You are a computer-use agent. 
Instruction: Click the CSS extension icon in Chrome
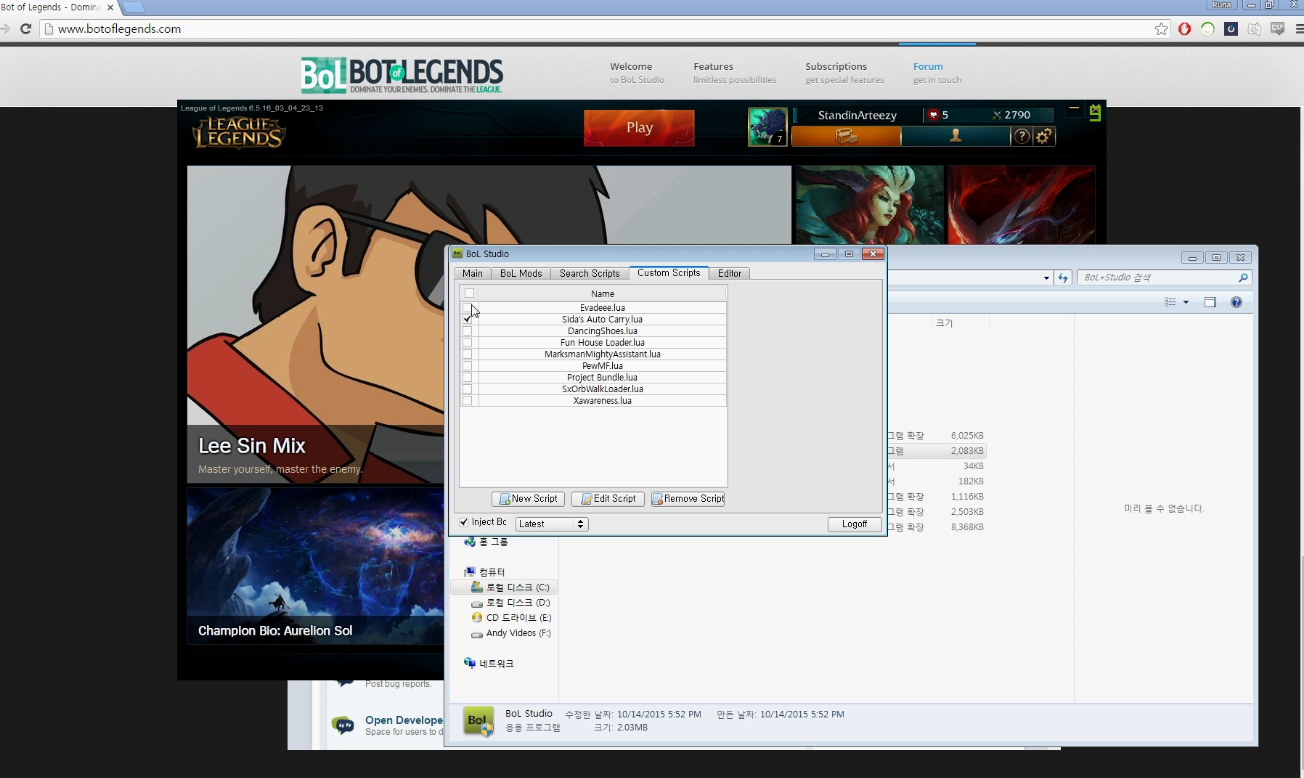(x=1277, y=29)
